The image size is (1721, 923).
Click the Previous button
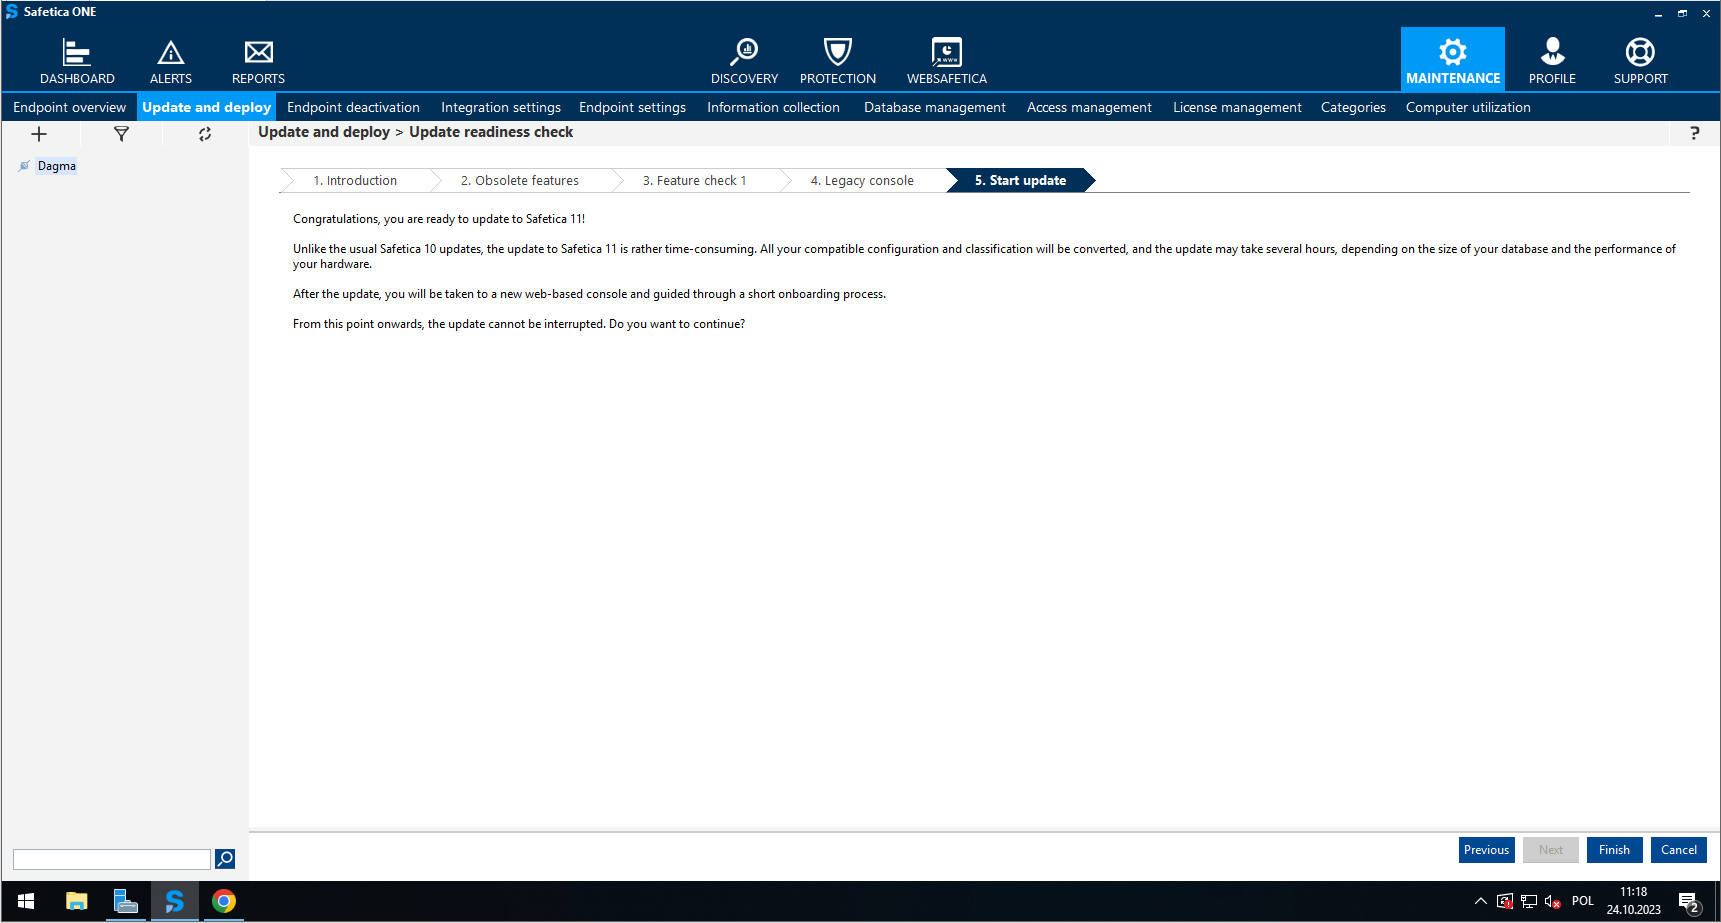click(1486, 850)
